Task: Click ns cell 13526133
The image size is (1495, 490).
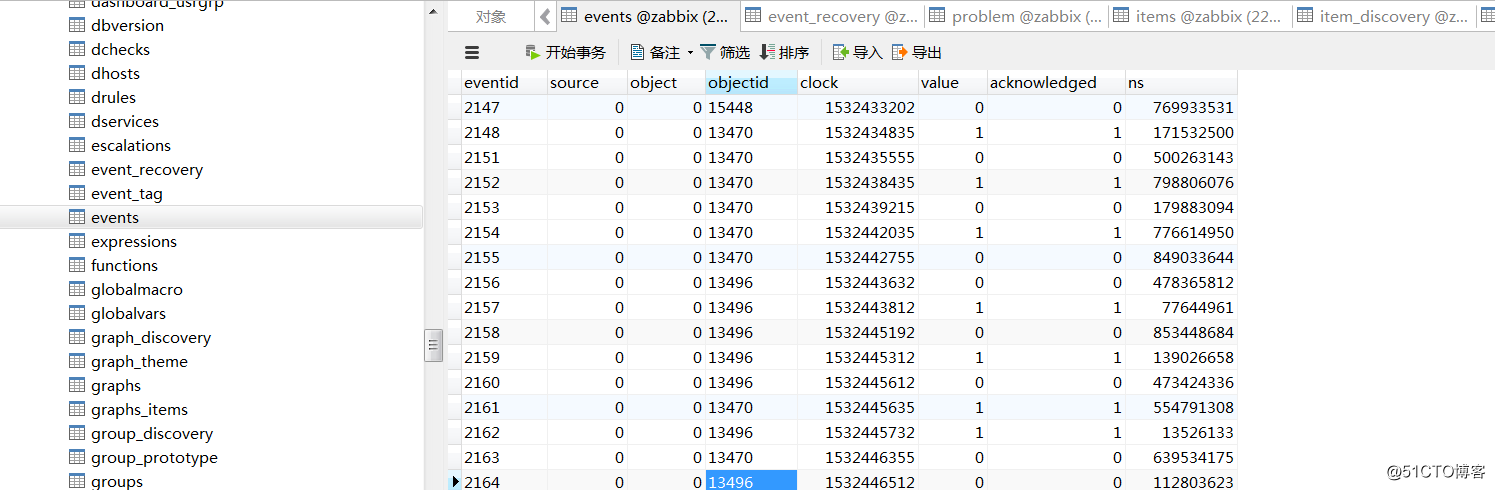Action: click(x=1181, y=432)
